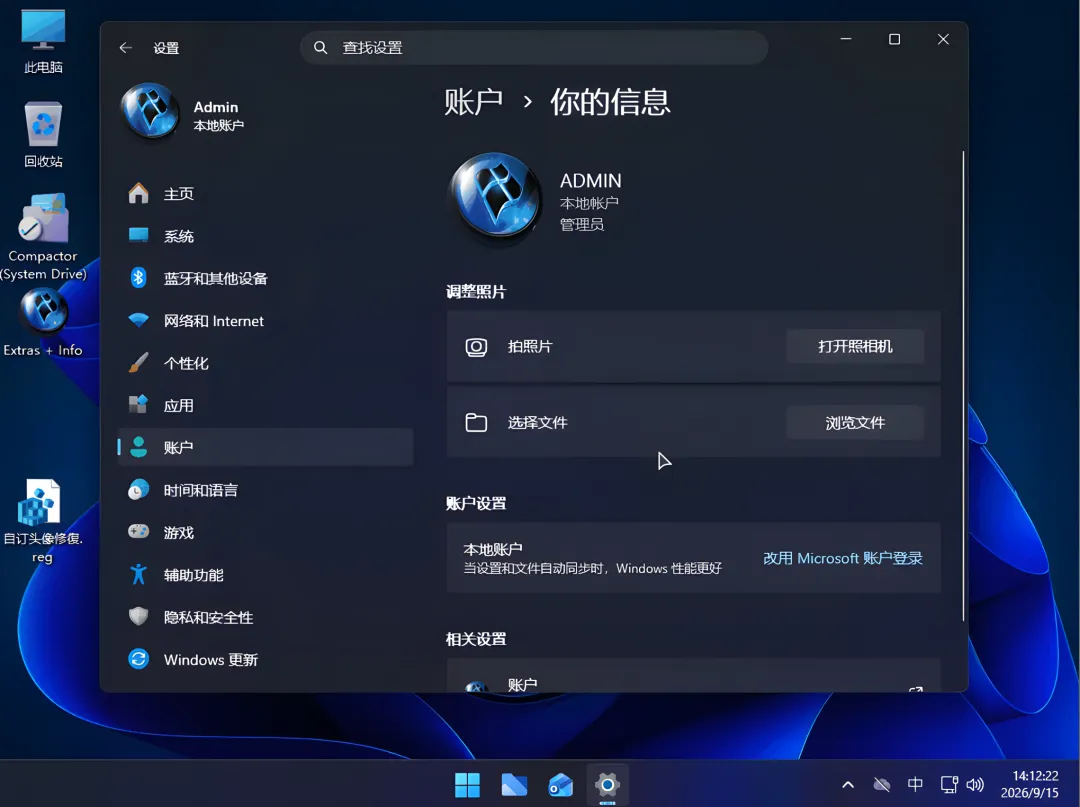1080x807 pixels.
Task: Click the 个性化 paintbrush icon
Action: pyautogui.click(x=138, y=363)
